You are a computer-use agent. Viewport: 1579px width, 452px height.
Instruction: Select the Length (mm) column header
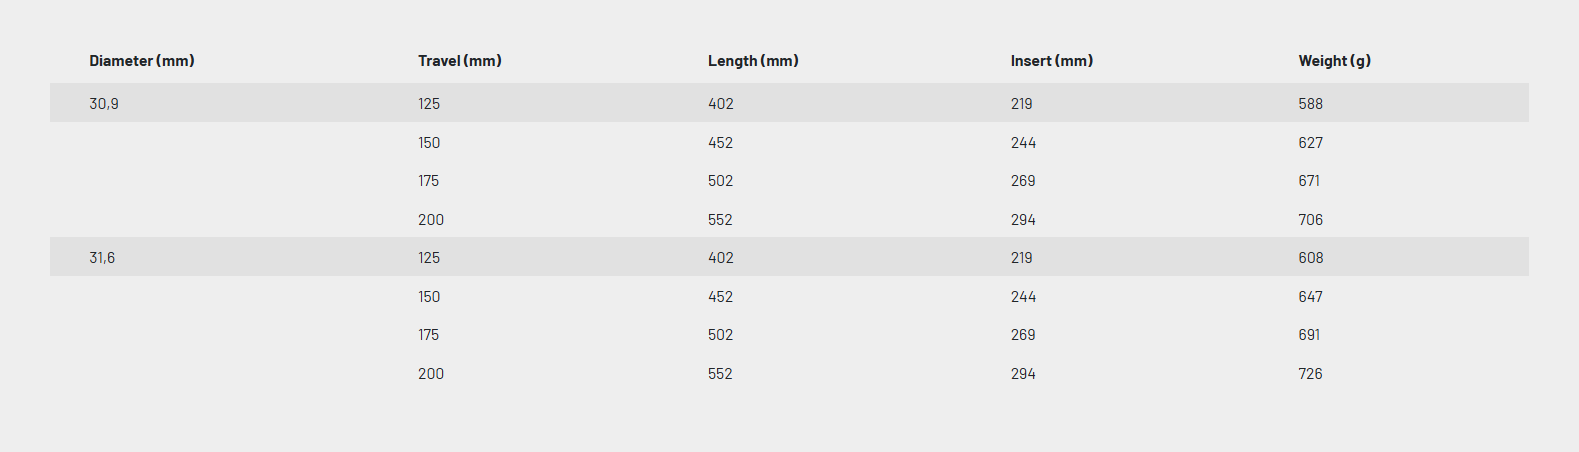[x=753, y=61]
